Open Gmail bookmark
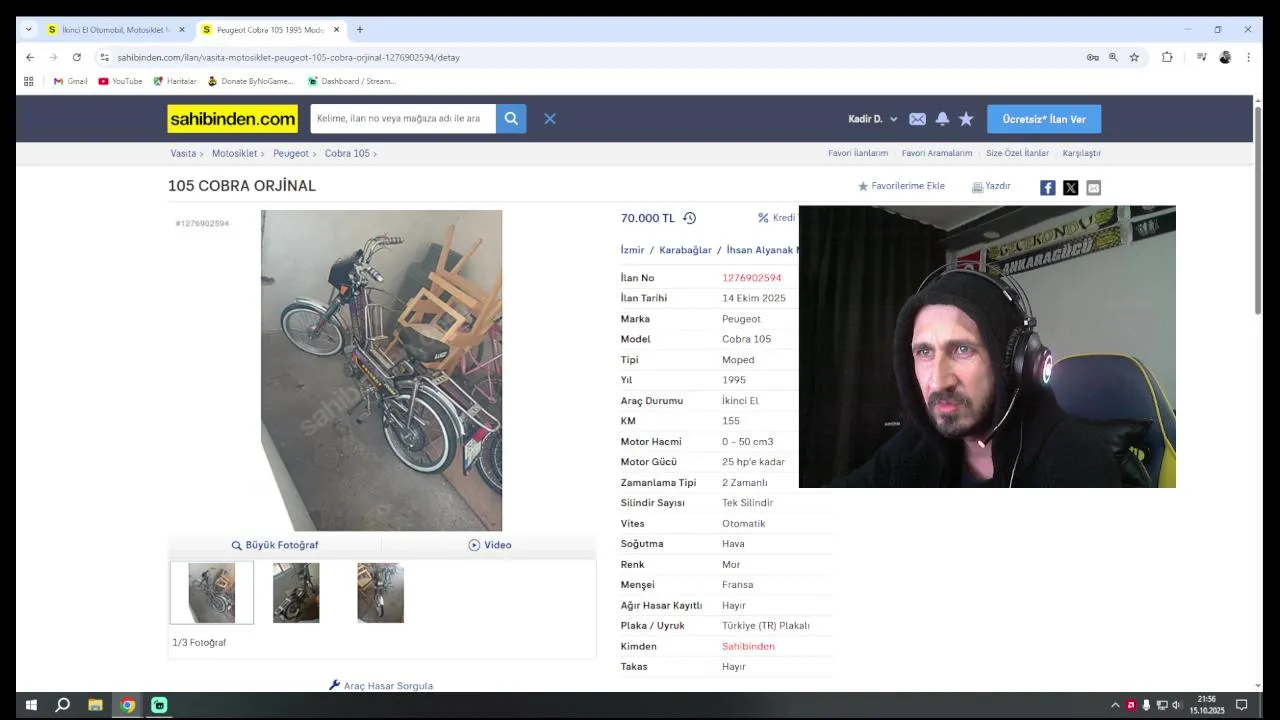 click(70, 81)
